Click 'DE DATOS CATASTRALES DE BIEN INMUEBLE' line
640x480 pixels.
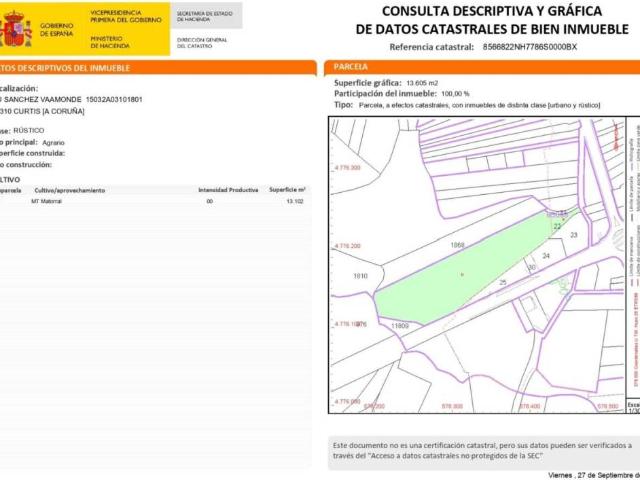pos(492,29)
